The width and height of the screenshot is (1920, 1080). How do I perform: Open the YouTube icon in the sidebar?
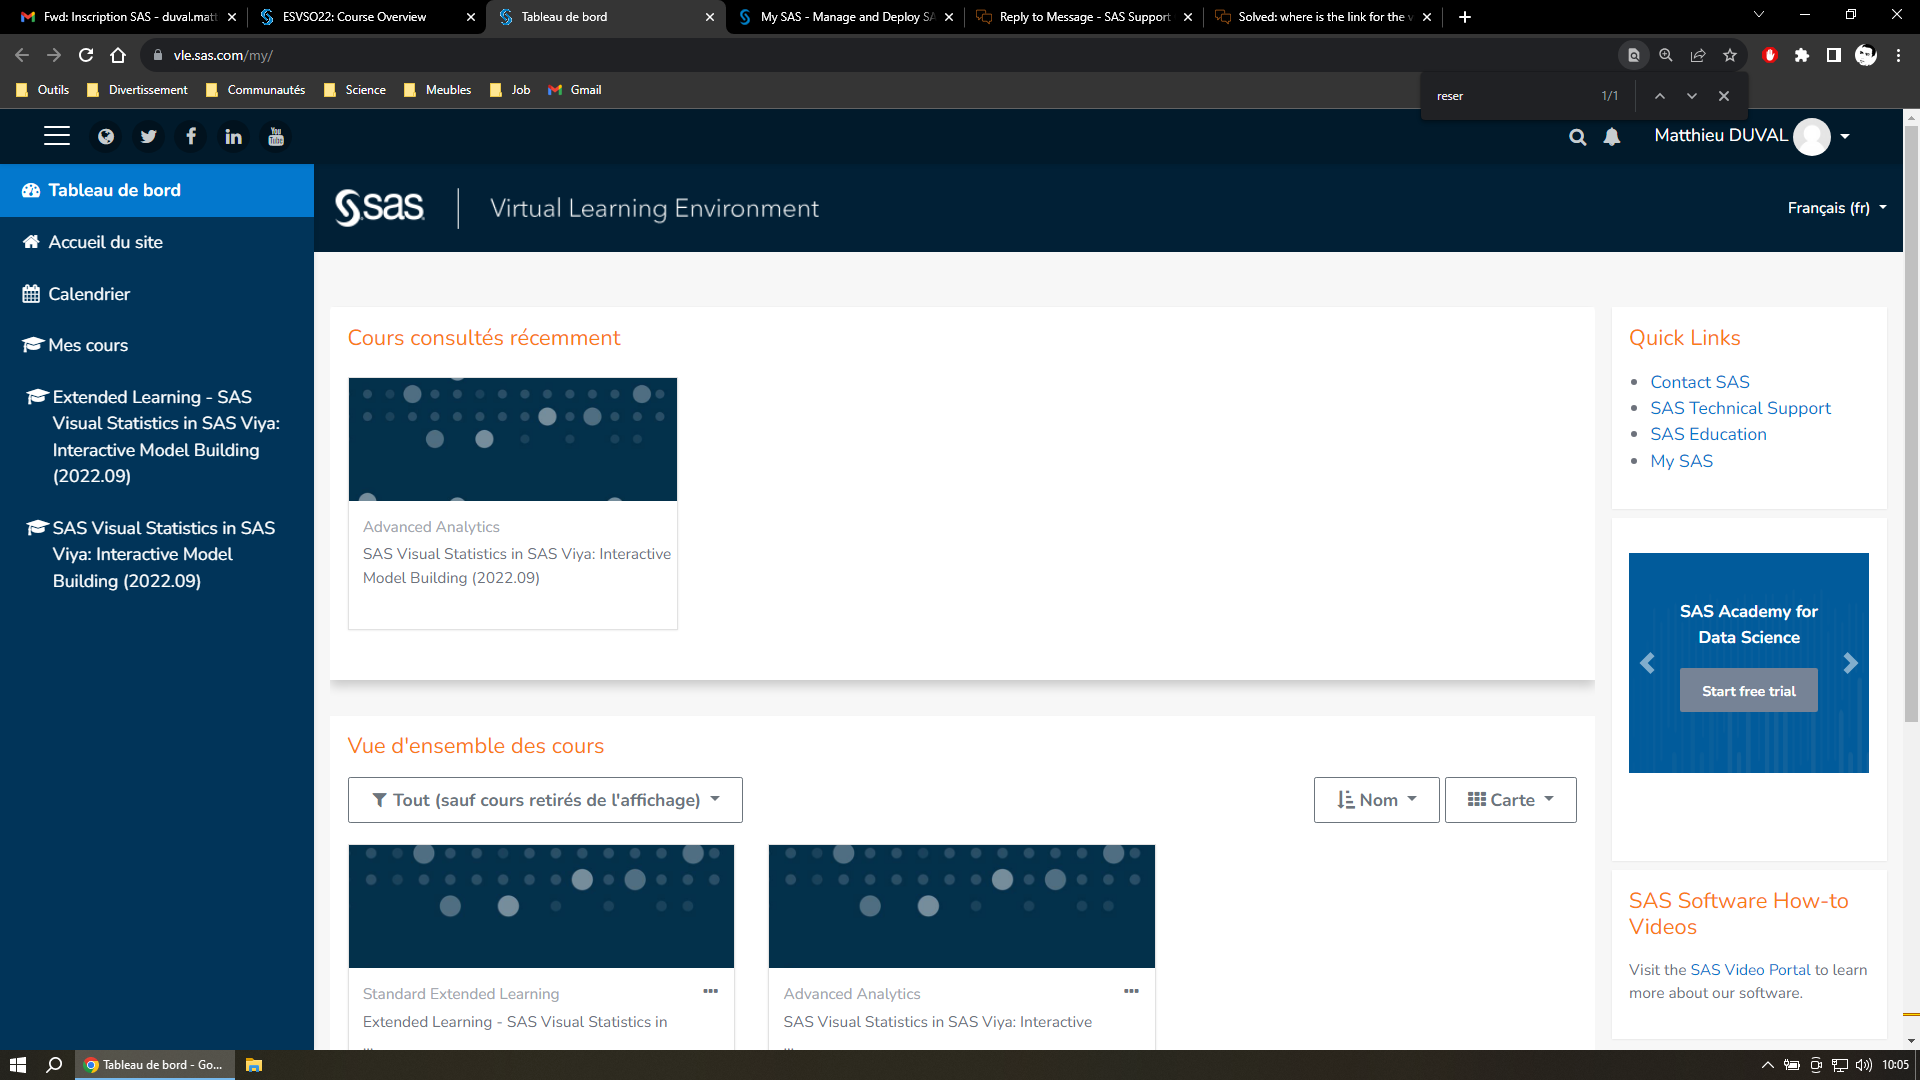click(275, 136)
